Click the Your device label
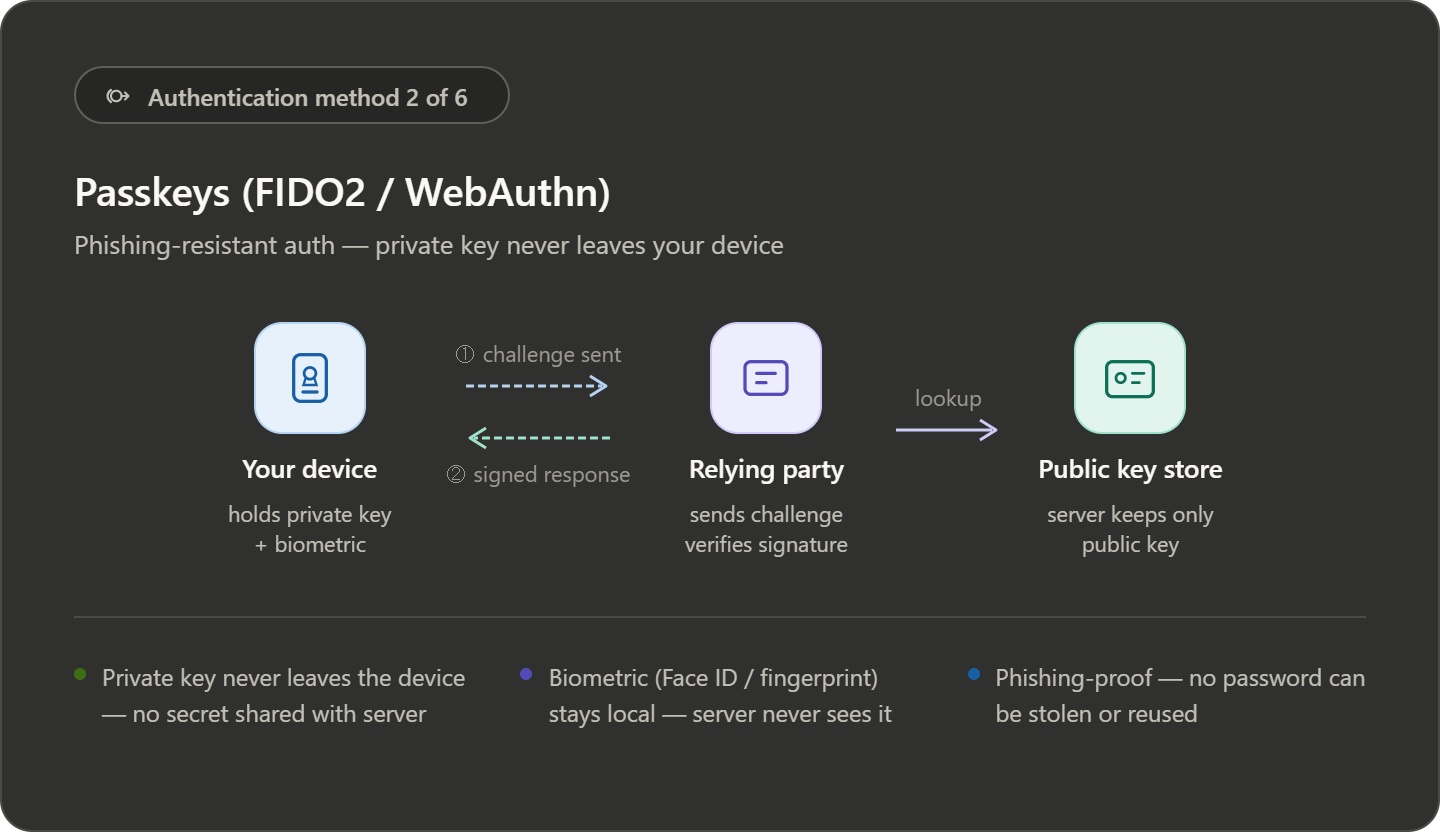Image resolution: width=1440 pixels, height=832 pixels. [x=310, y=469]
